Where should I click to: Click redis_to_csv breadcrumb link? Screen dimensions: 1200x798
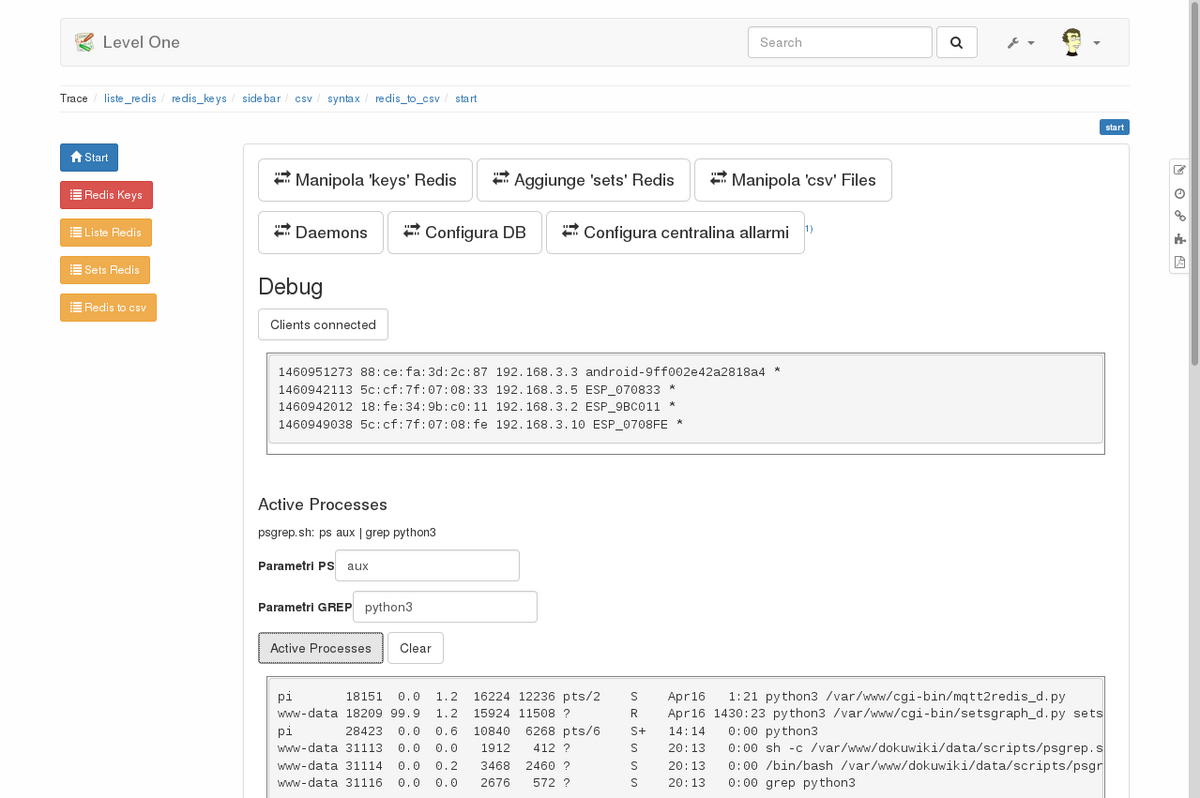pos(407,99)
